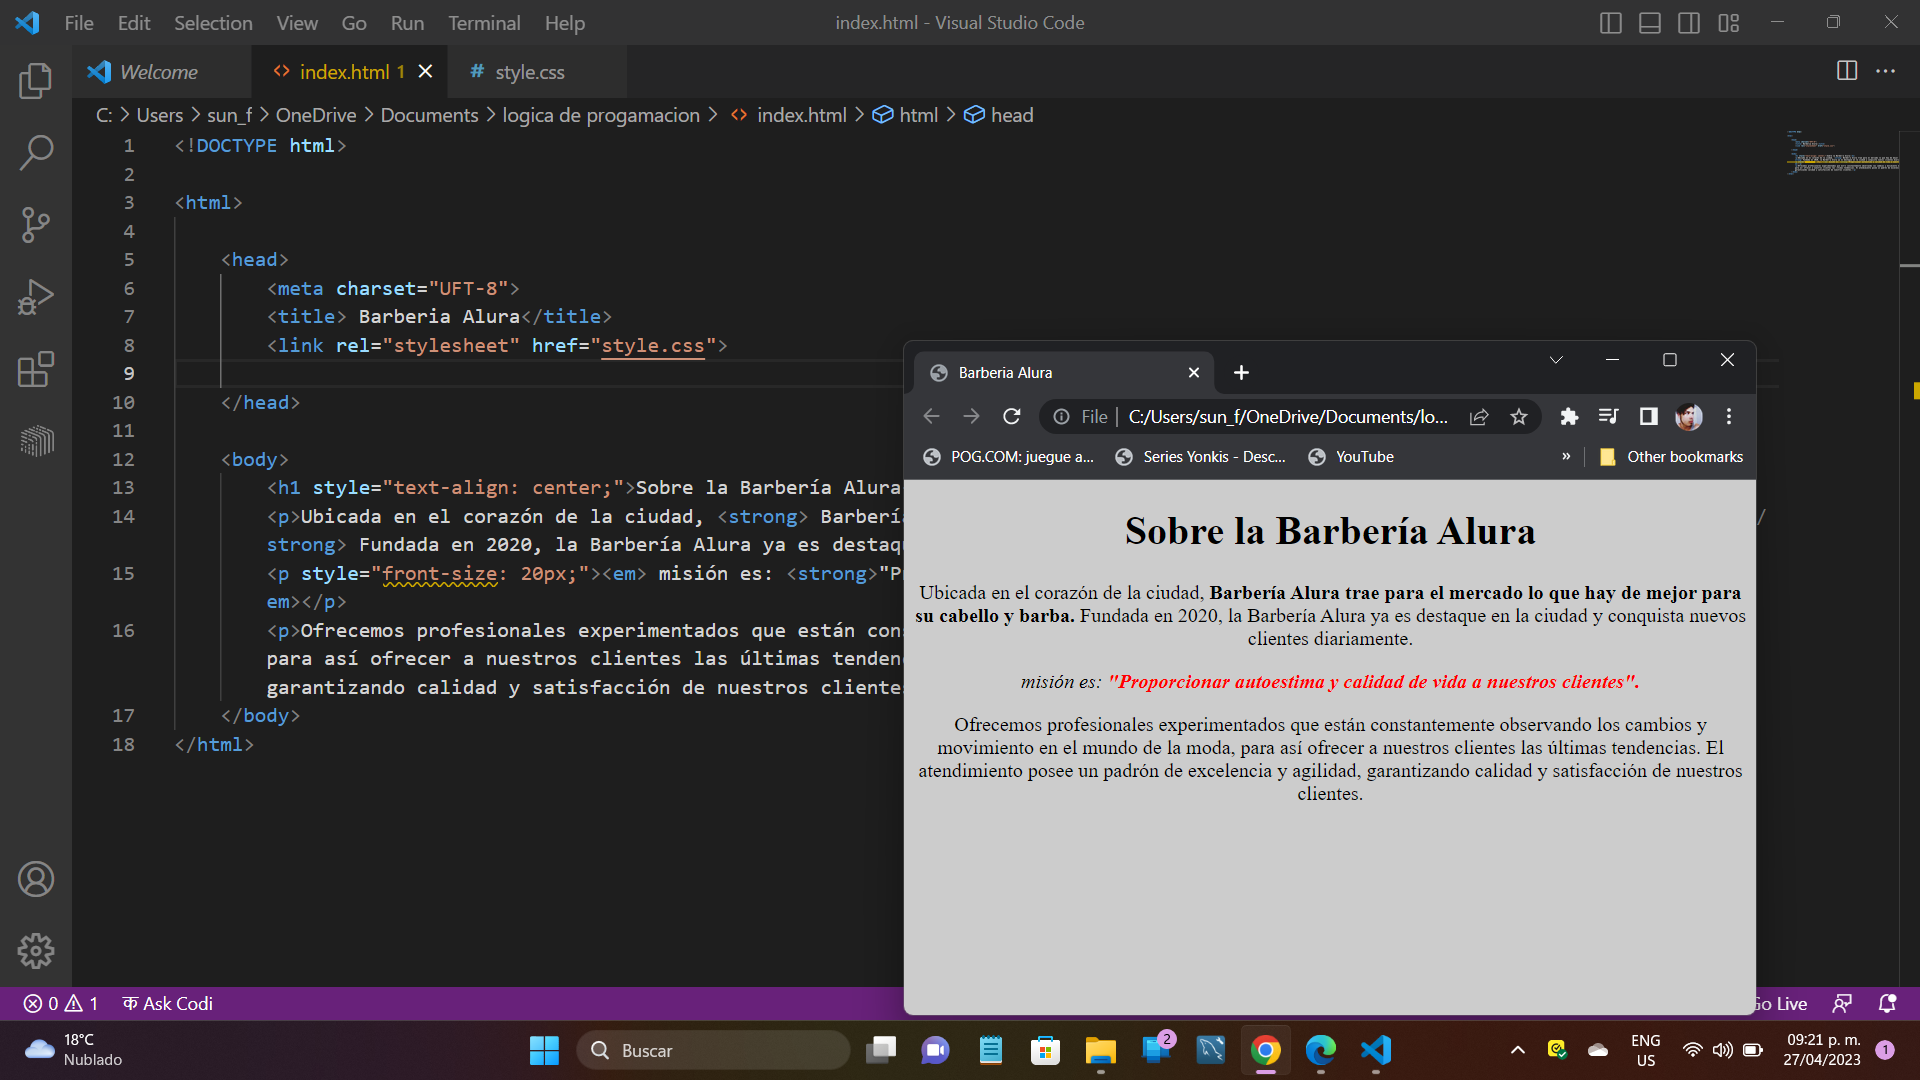Toggle Live Share button in status bar
This screenshot has height=1080, width=1920.
1844,1004
